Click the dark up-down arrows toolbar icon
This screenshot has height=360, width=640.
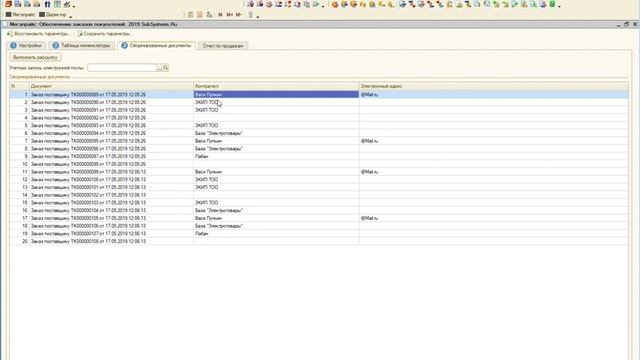47,4
